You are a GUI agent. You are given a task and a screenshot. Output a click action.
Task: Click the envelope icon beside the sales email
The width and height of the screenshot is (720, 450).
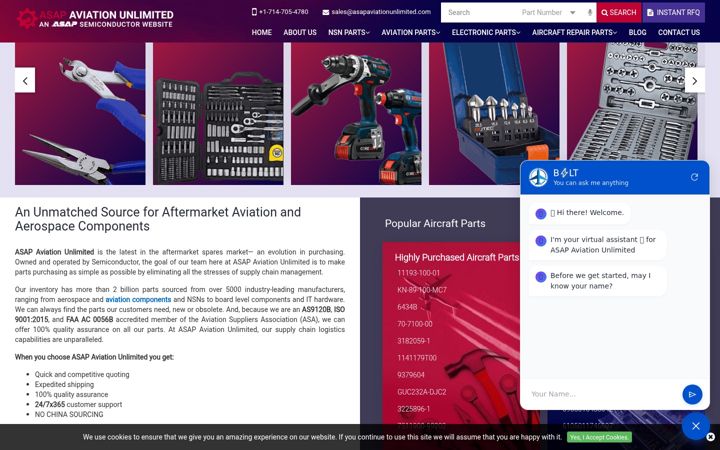point(326,12)
